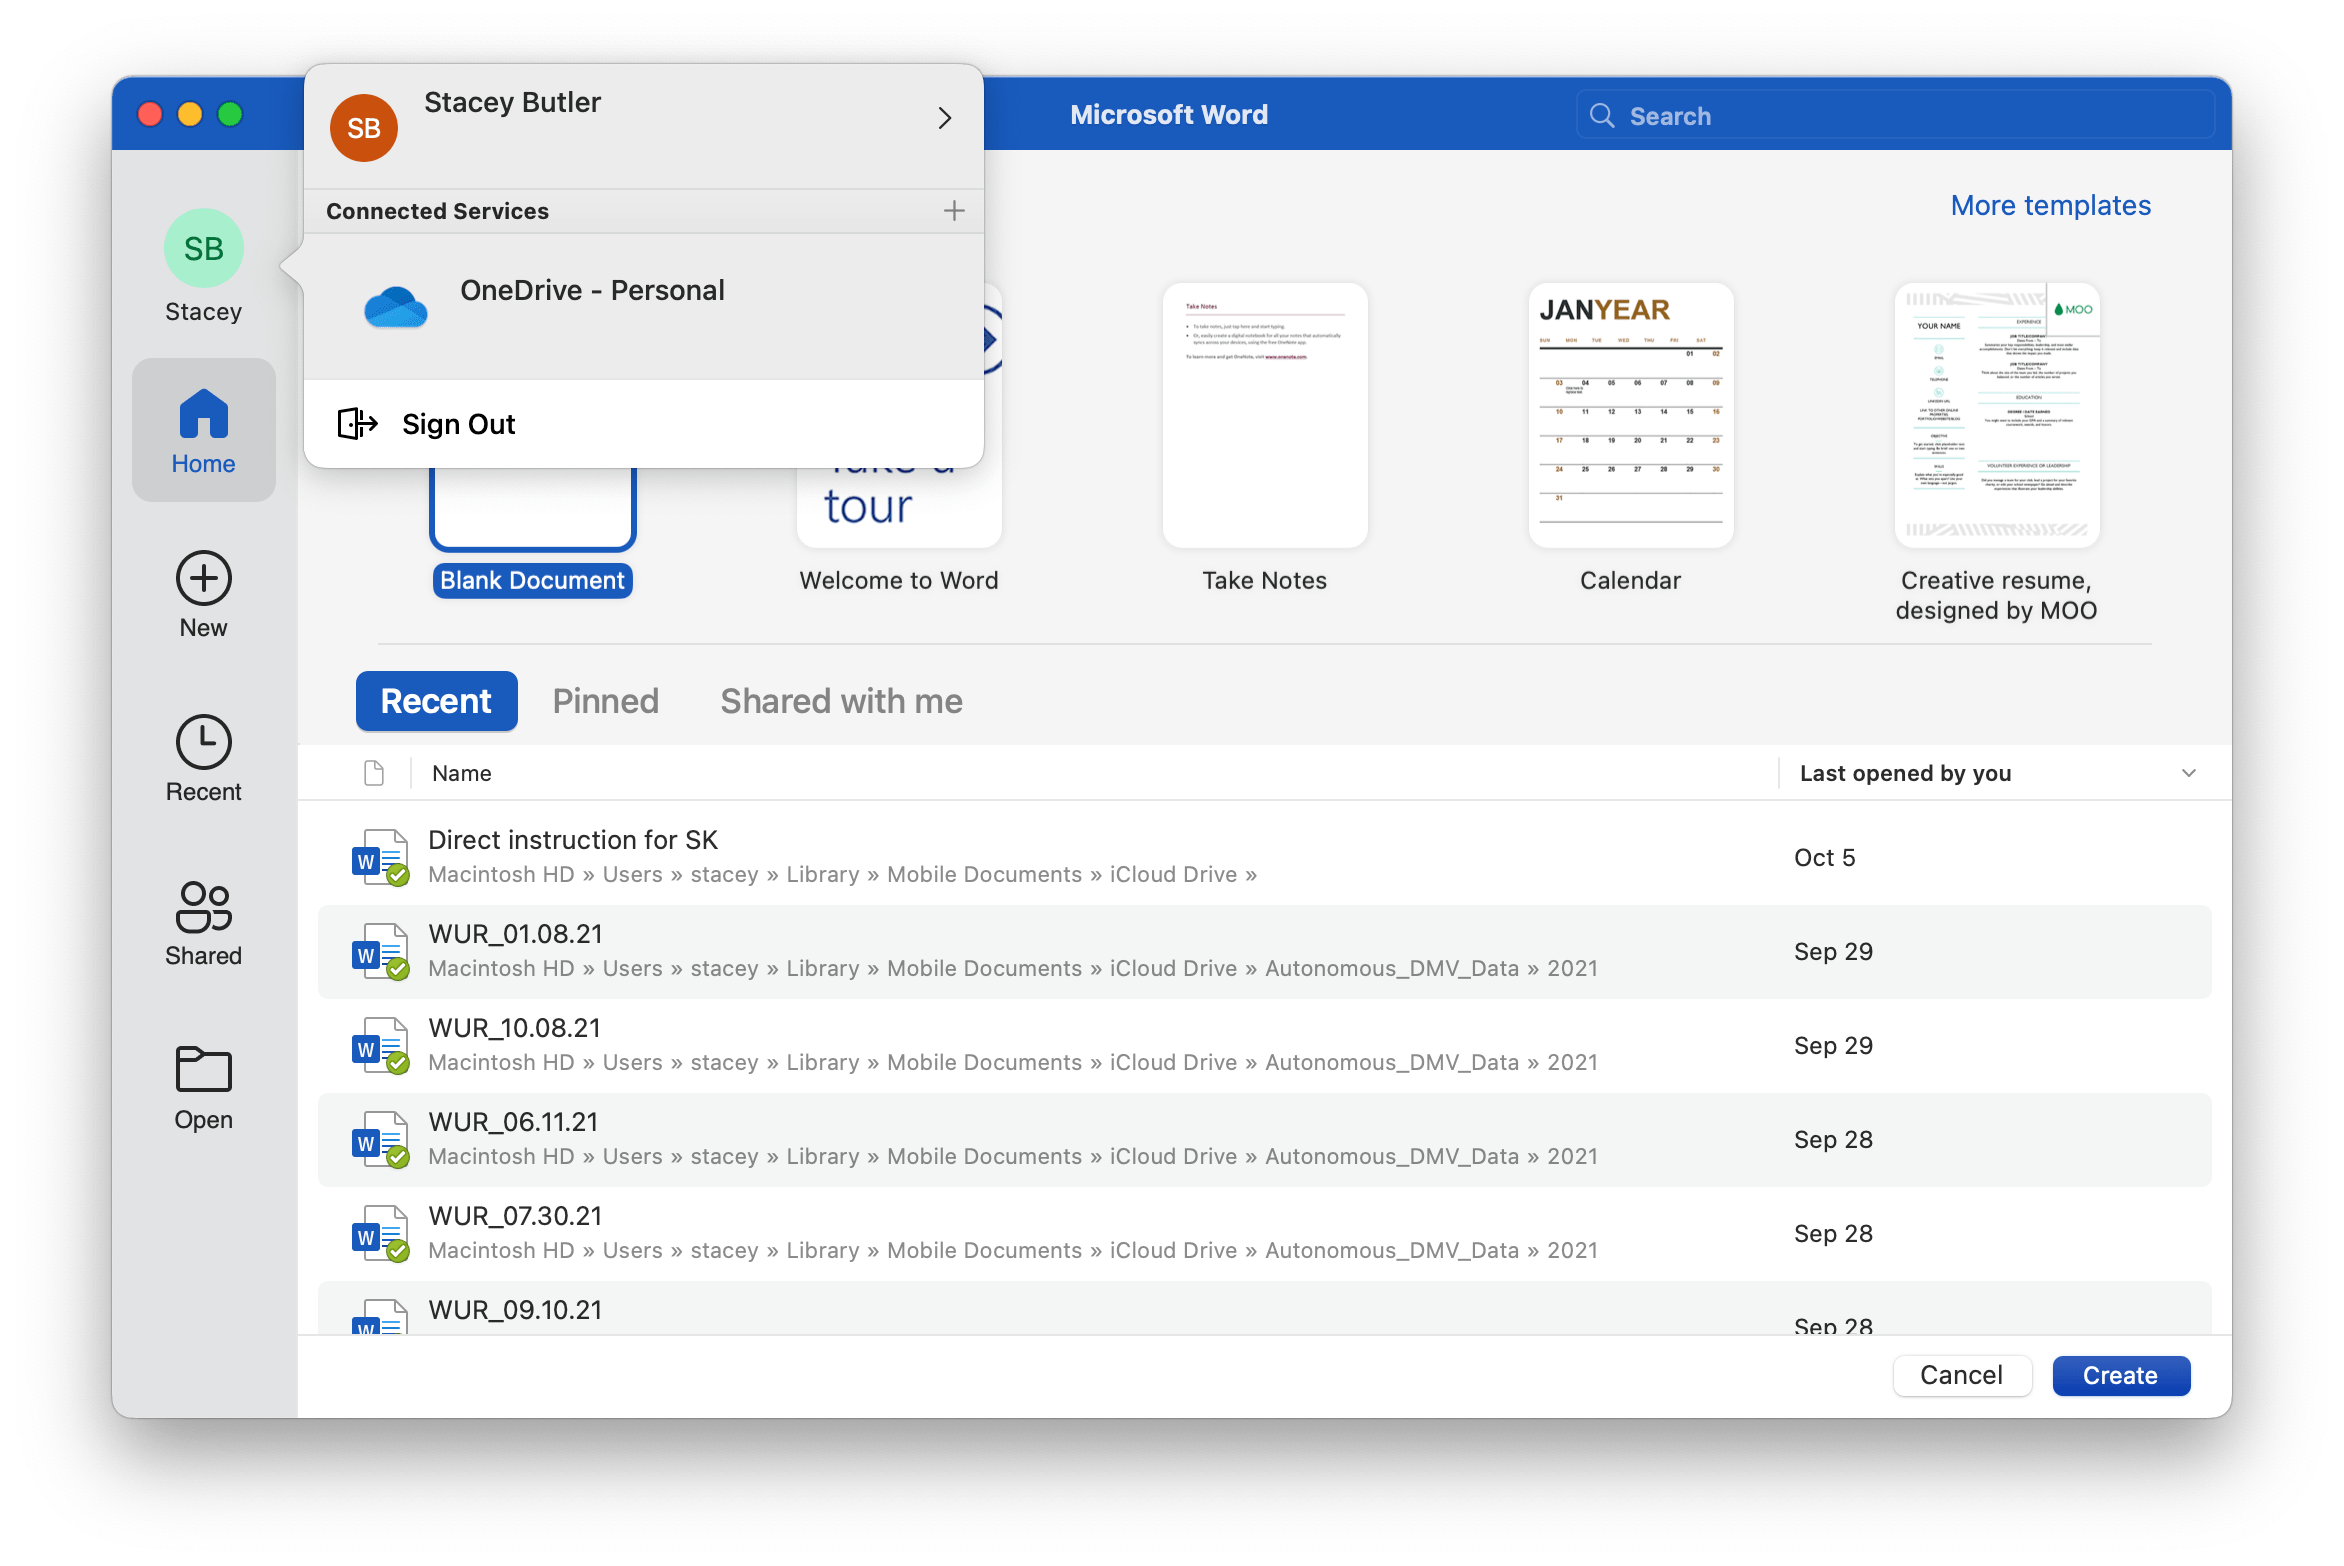Click Sep 29 date for WUR_01.08.21
This screenshot has width=2344, height=1566.
tap(1833, 951)
